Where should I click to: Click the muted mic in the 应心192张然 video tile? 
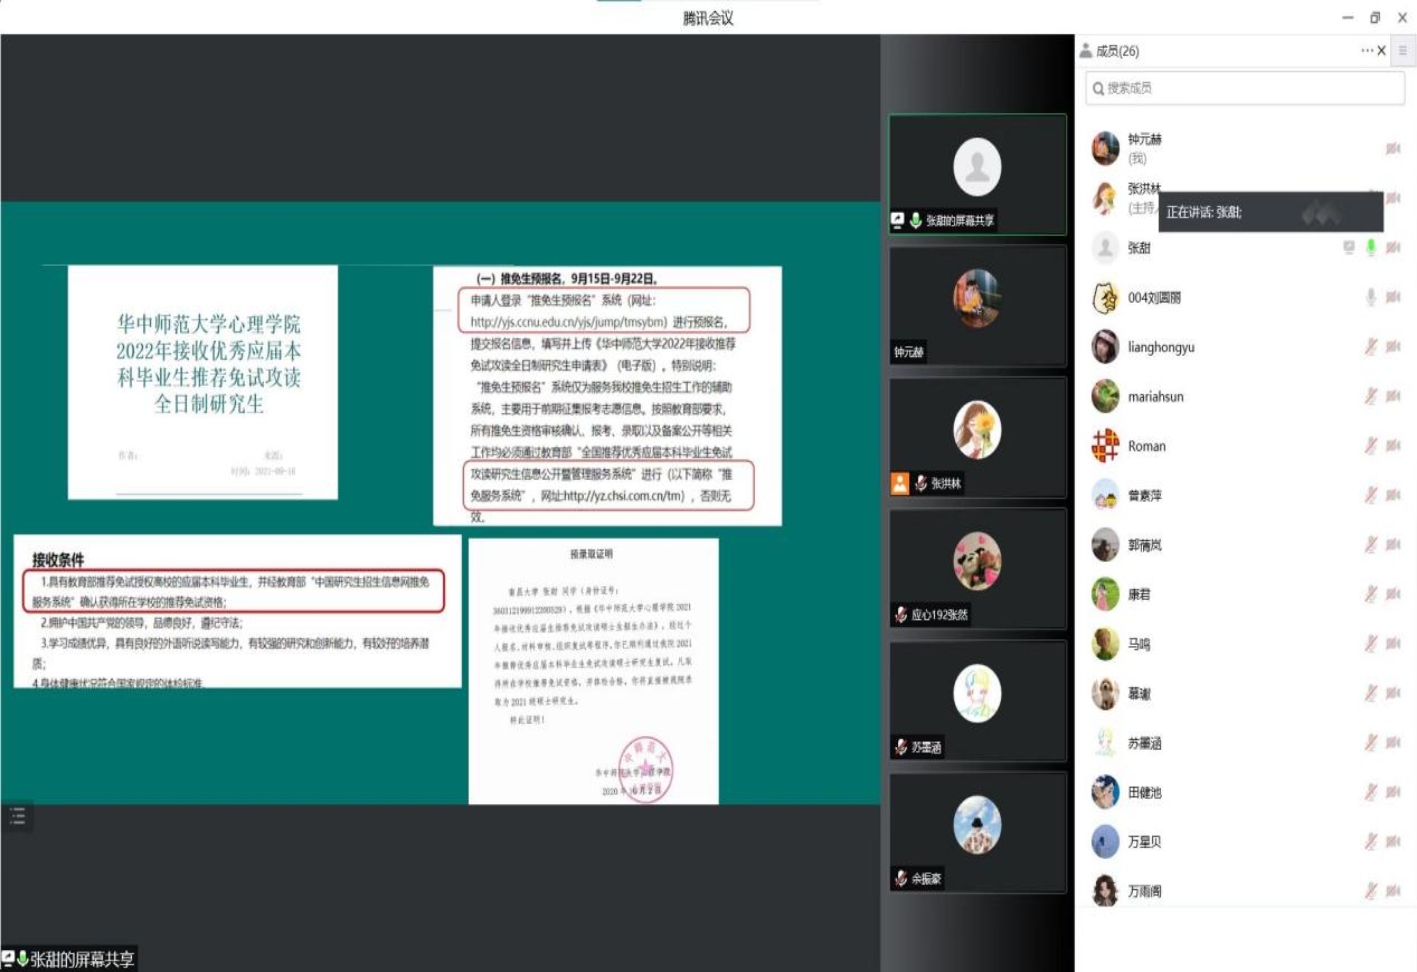click(x=901, y=615)
